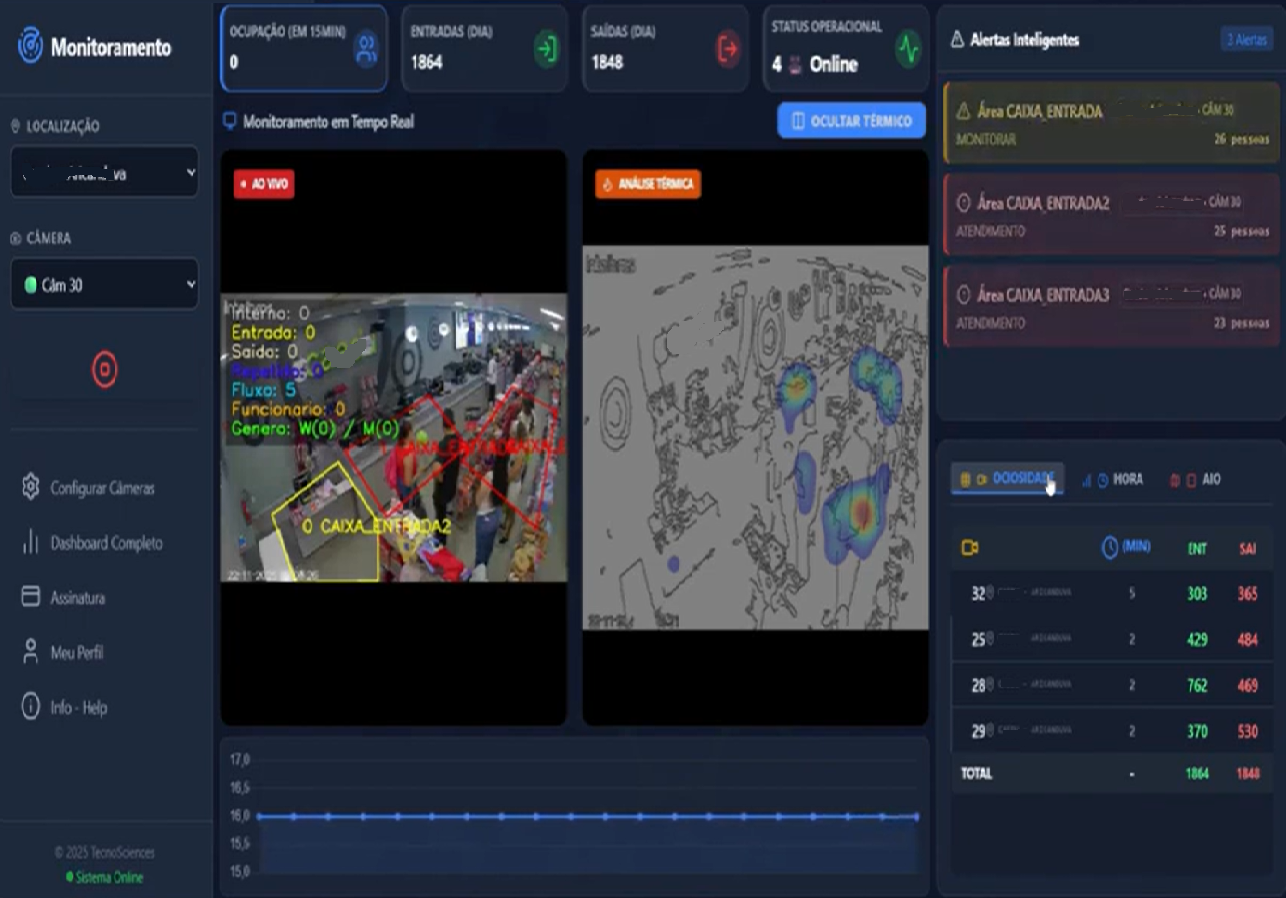Screen dimensions: 1286x898
Task: Click the Monitoramento logo icon
Action: (x=30, y=46)
